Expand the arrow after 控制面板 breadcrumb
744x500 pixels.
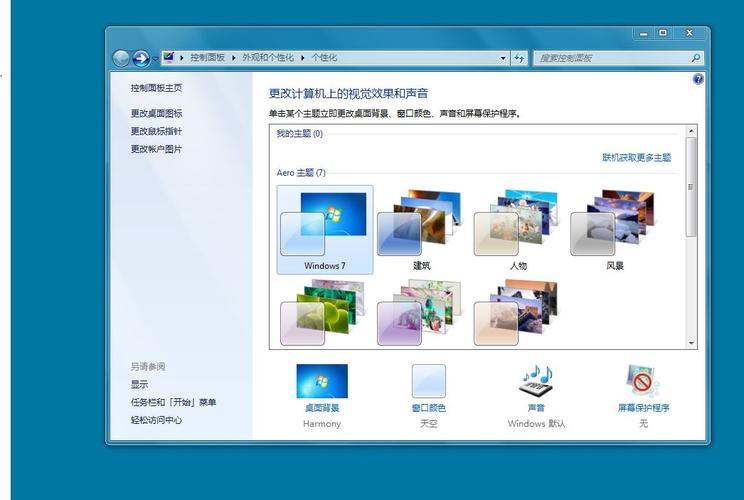coord(233,58)
